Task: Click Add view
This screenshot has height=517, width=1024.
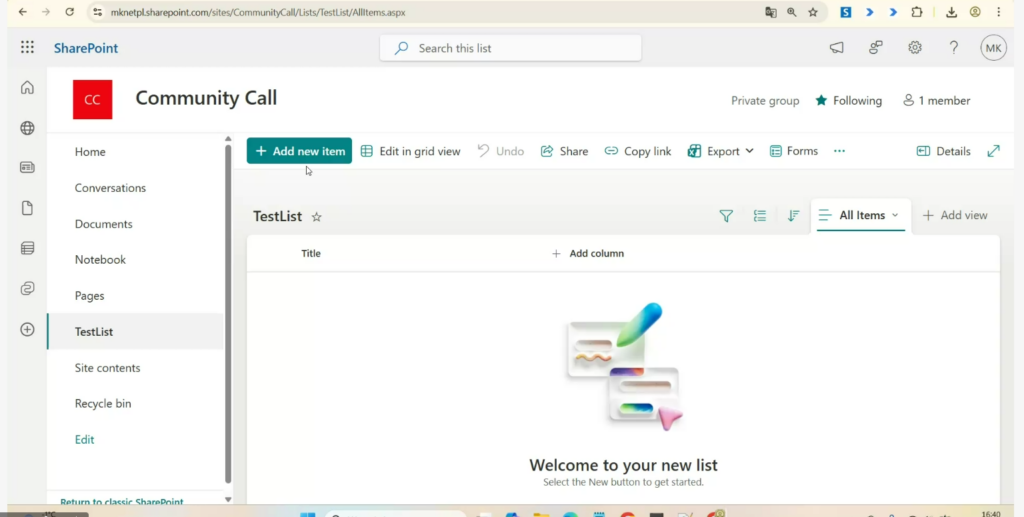Action: pos(955,215)
